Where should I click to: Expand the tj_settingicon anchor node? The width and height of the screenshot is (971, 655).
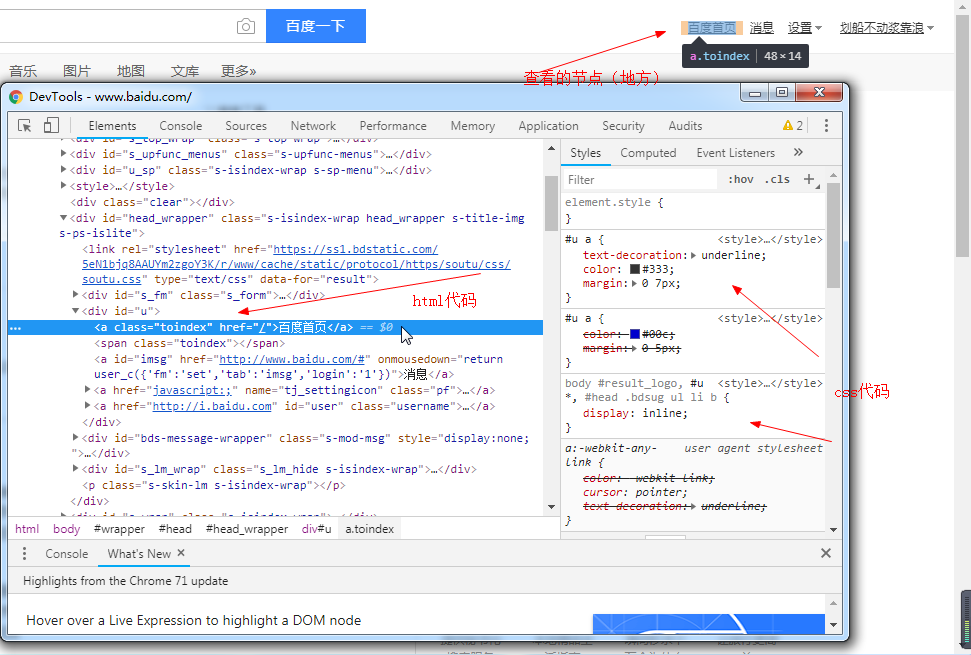[87, 389]
